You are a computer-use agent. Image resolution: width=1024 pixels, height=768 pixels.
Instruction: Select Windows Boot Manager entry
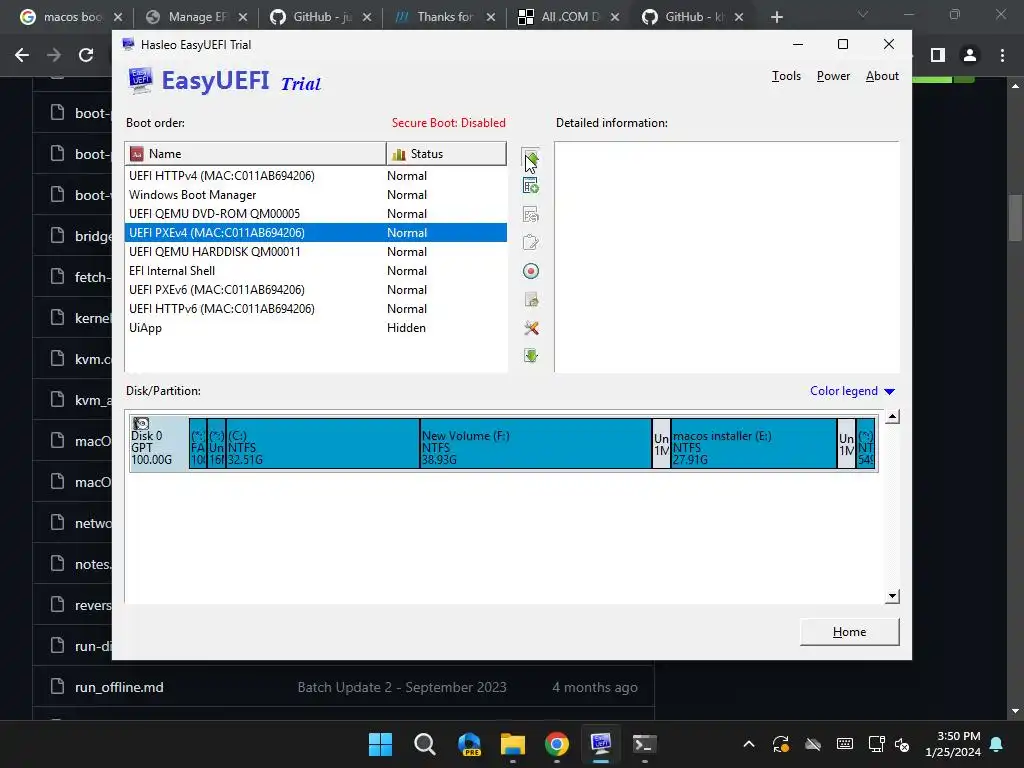click(x=315, y=195)
